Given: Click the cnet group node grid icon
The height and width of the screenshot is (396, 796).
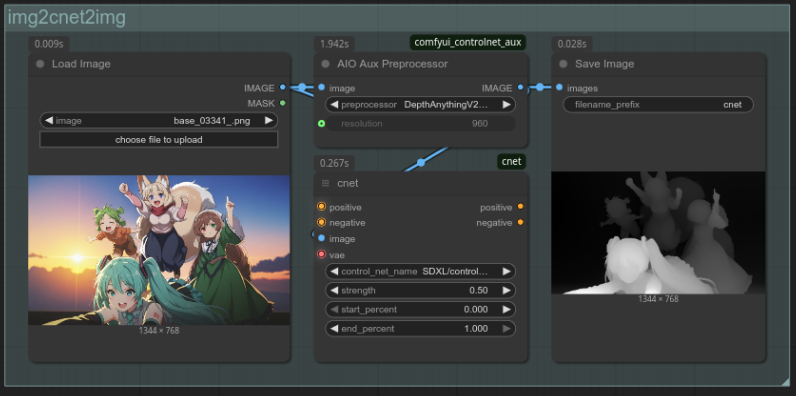Looking at the screenshot, I should [x=325, y=183].
